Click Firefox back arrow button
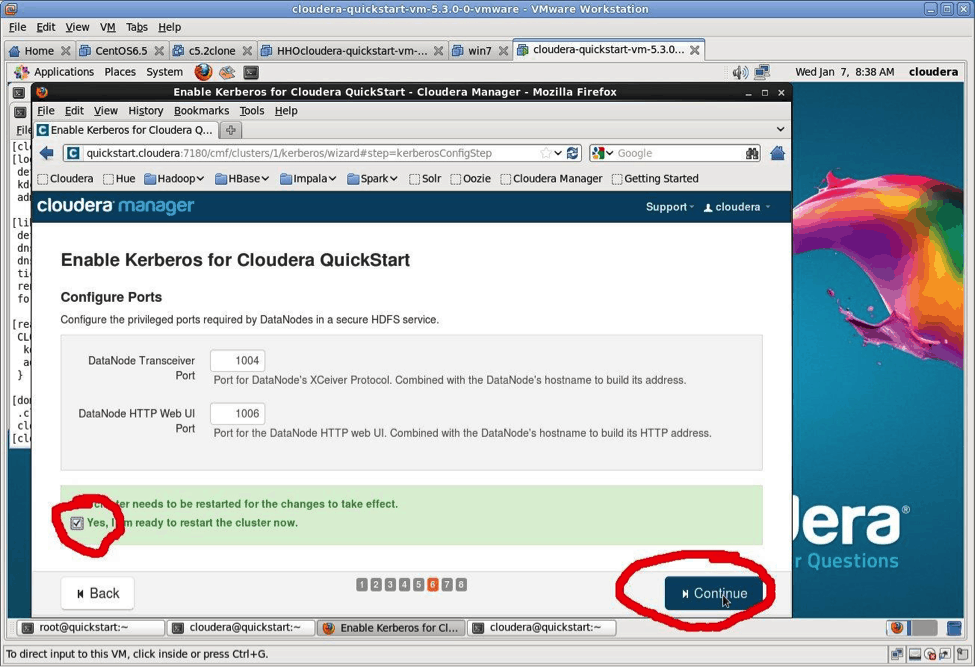The height and width of the screenshot is (667, 975). (x=47, y=153)
